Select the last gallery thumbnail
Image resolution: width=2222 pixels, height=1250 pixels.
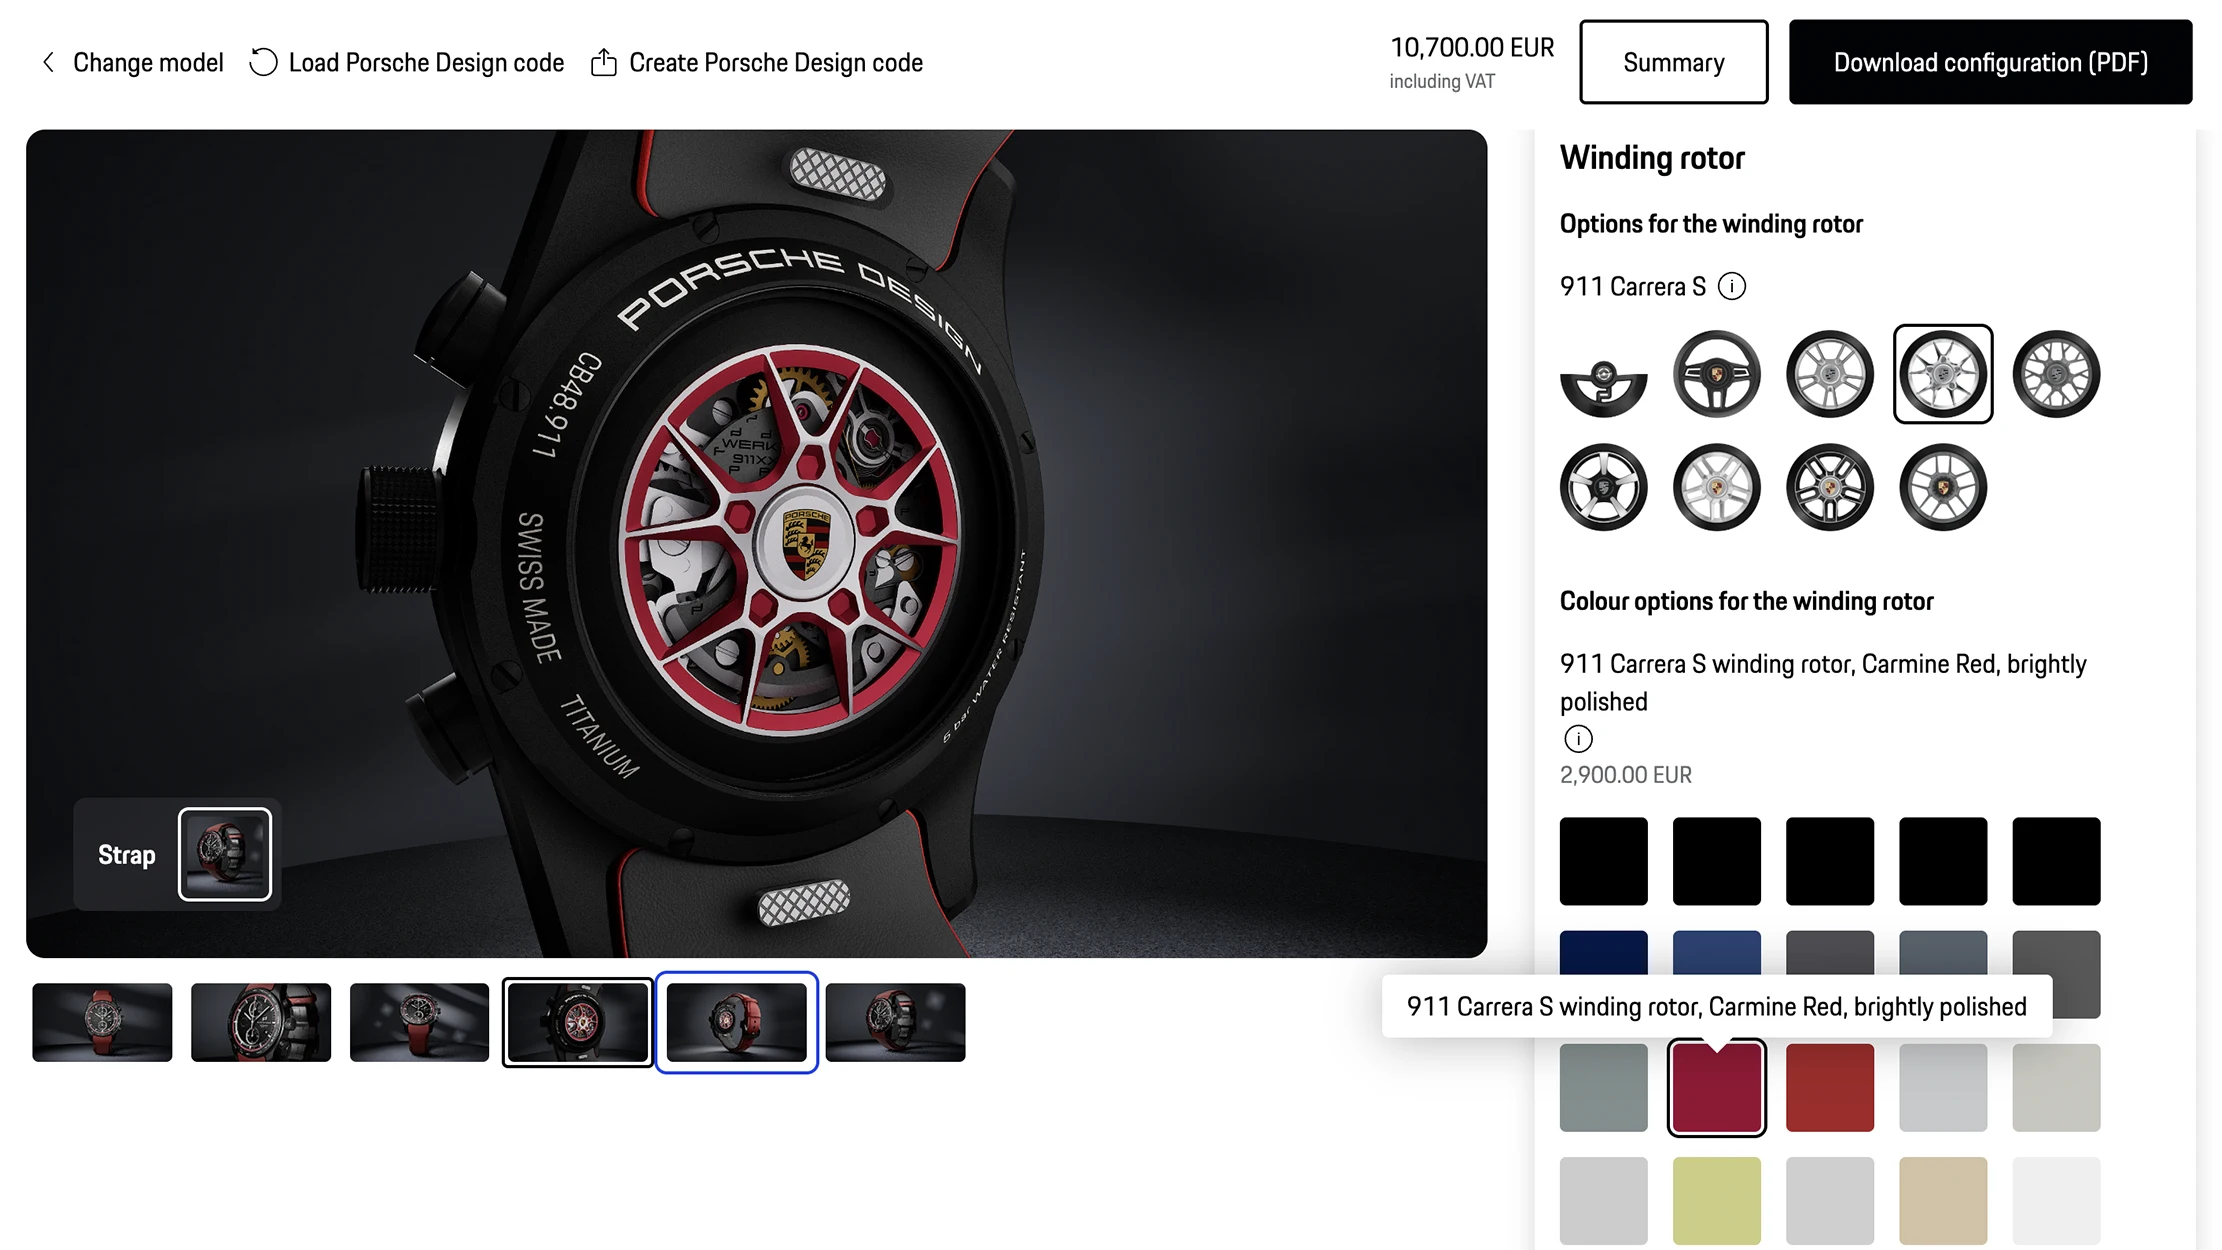(895, 1022)
